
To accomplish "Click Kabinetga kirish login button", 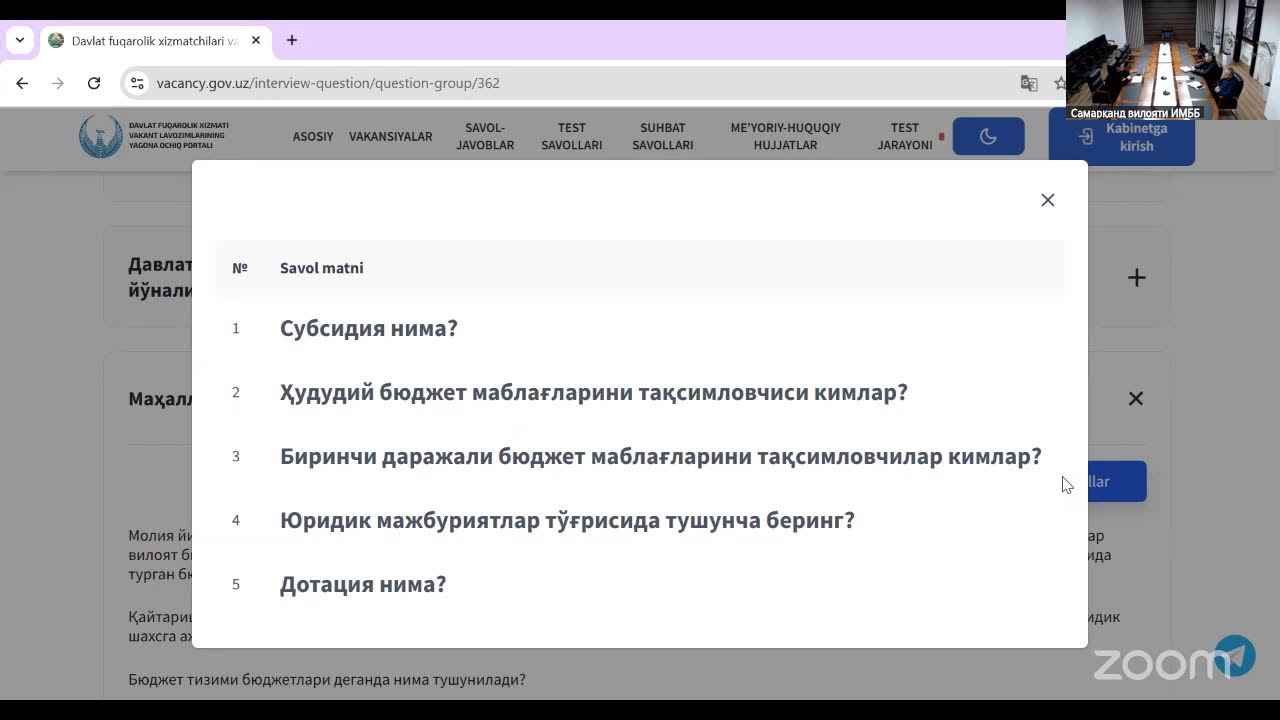I will (1121, 137).
